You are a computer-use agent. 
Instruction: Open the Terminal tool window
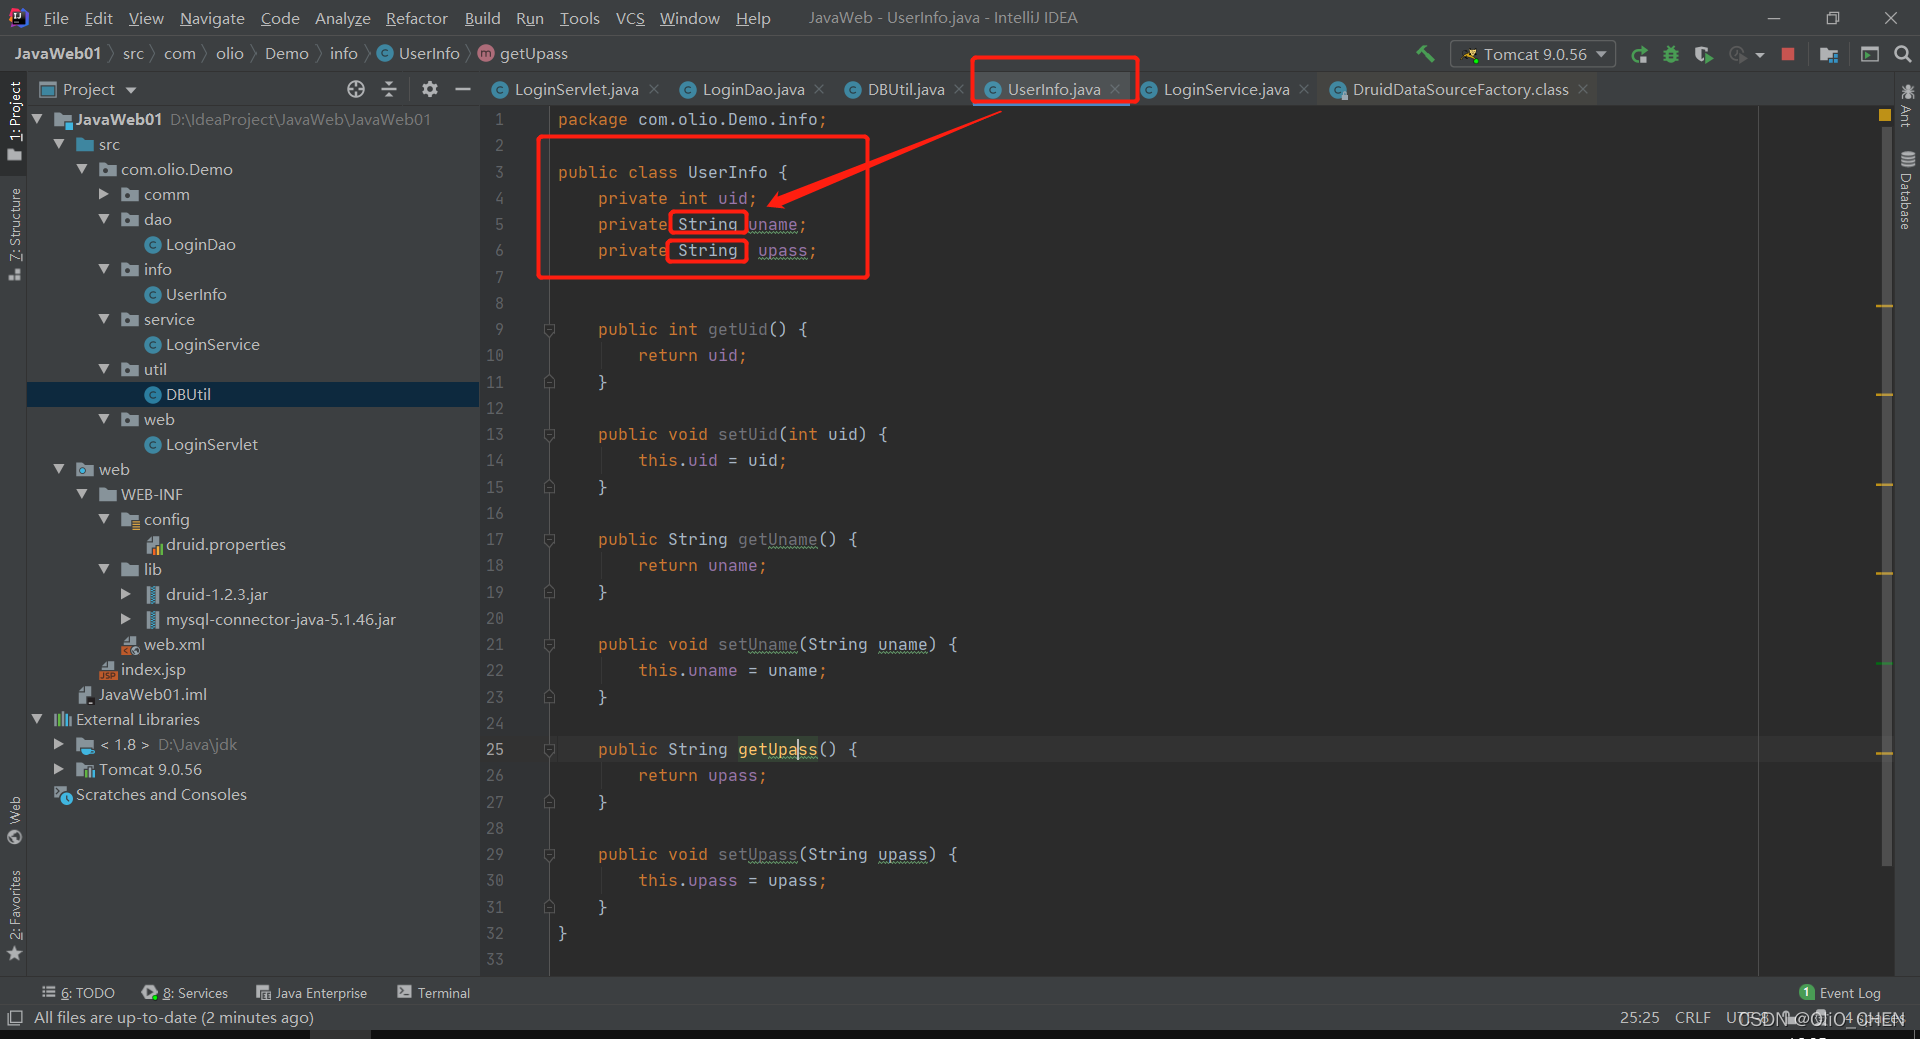click(x=434, y=992)
